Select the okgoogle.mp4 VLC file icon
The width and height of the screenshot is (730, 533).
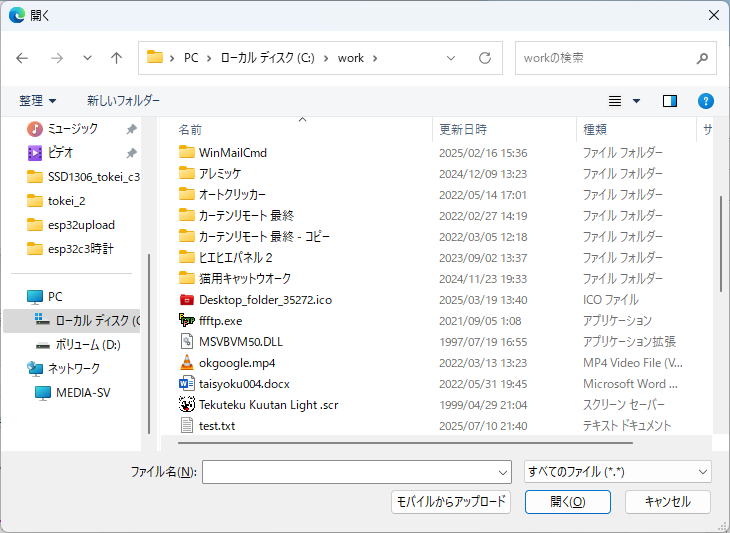(186, 363)
